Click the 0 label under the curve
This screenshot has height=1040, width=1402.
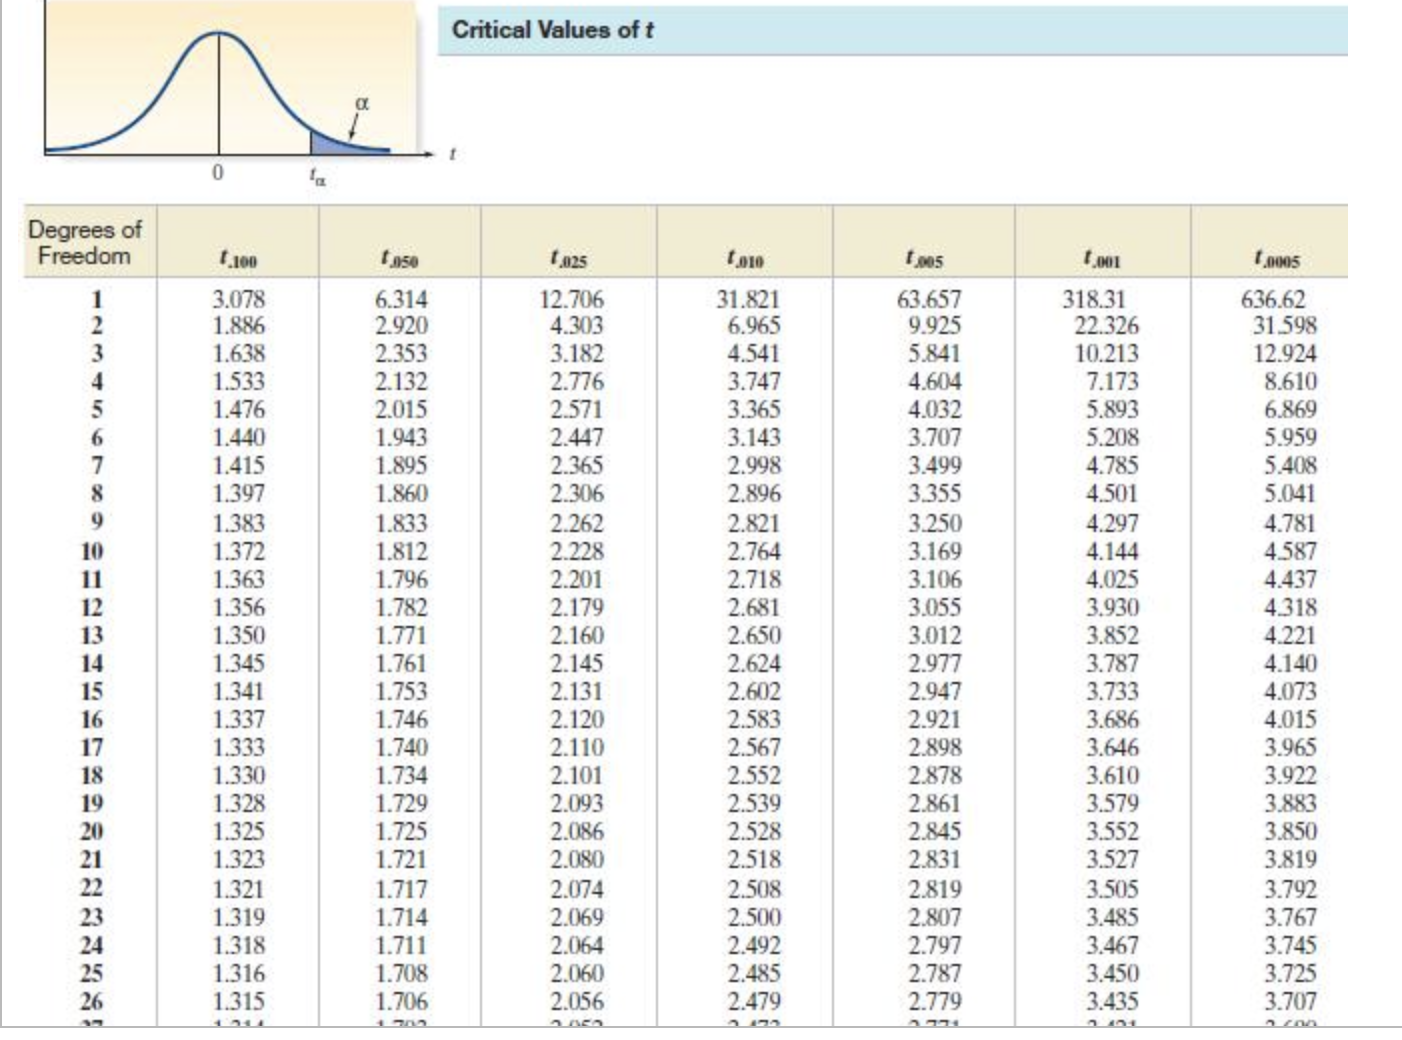[x=218, y=173]
